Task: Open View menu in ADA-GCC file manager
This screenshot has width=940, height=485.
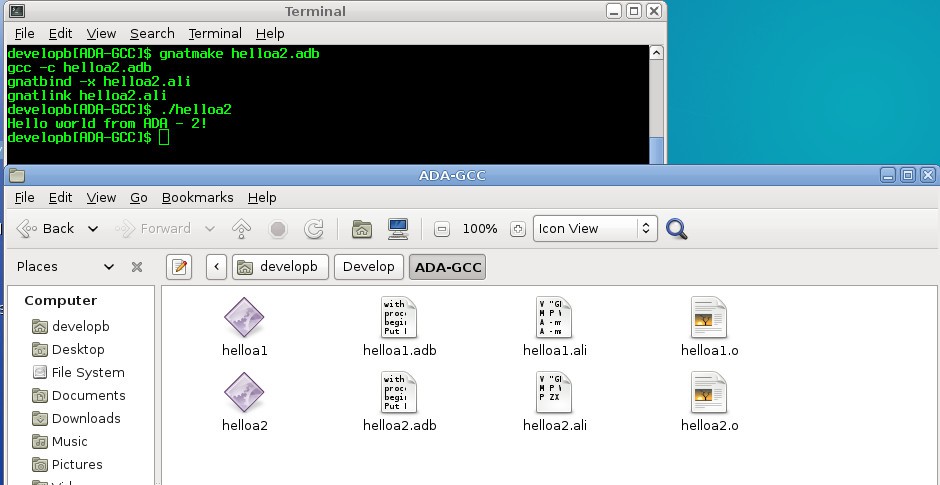Action: pos(101,197)
